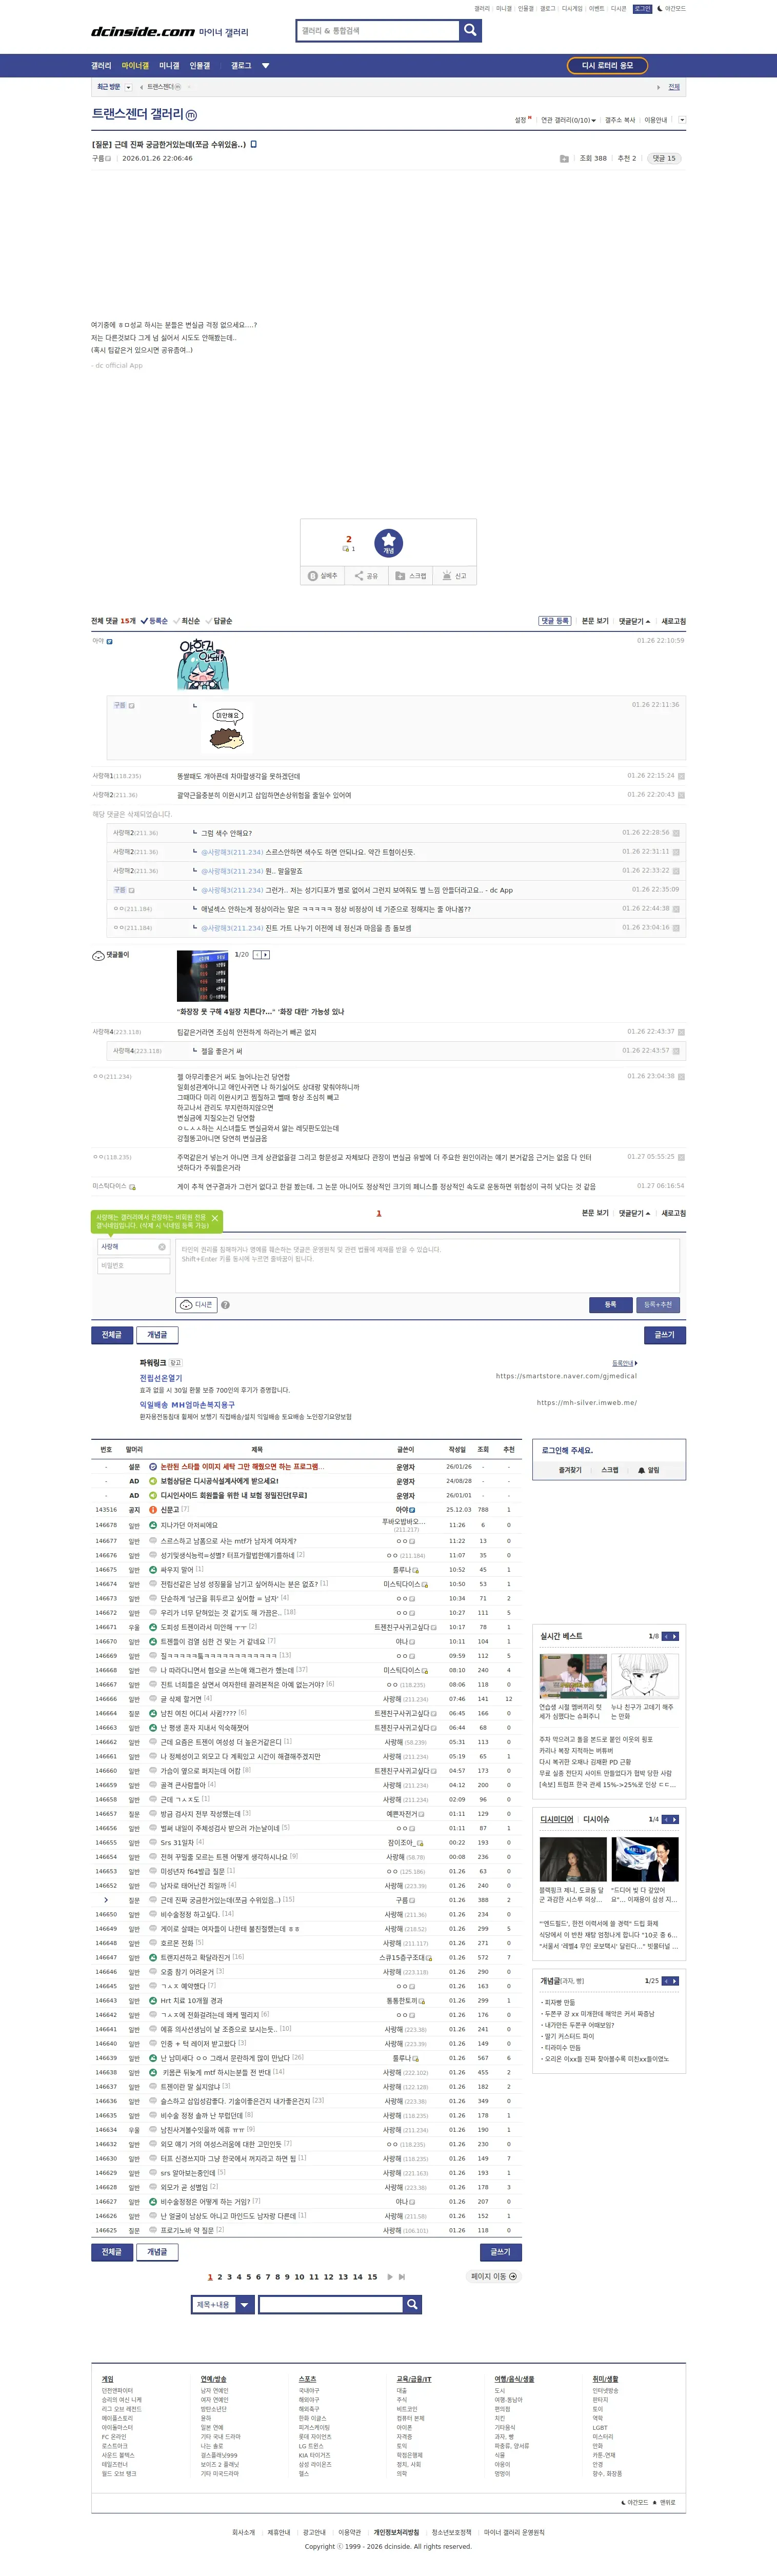Click bottom board search magnifier icon
The height and width of the screenshot is (2576, 777).
[412, 2304]
